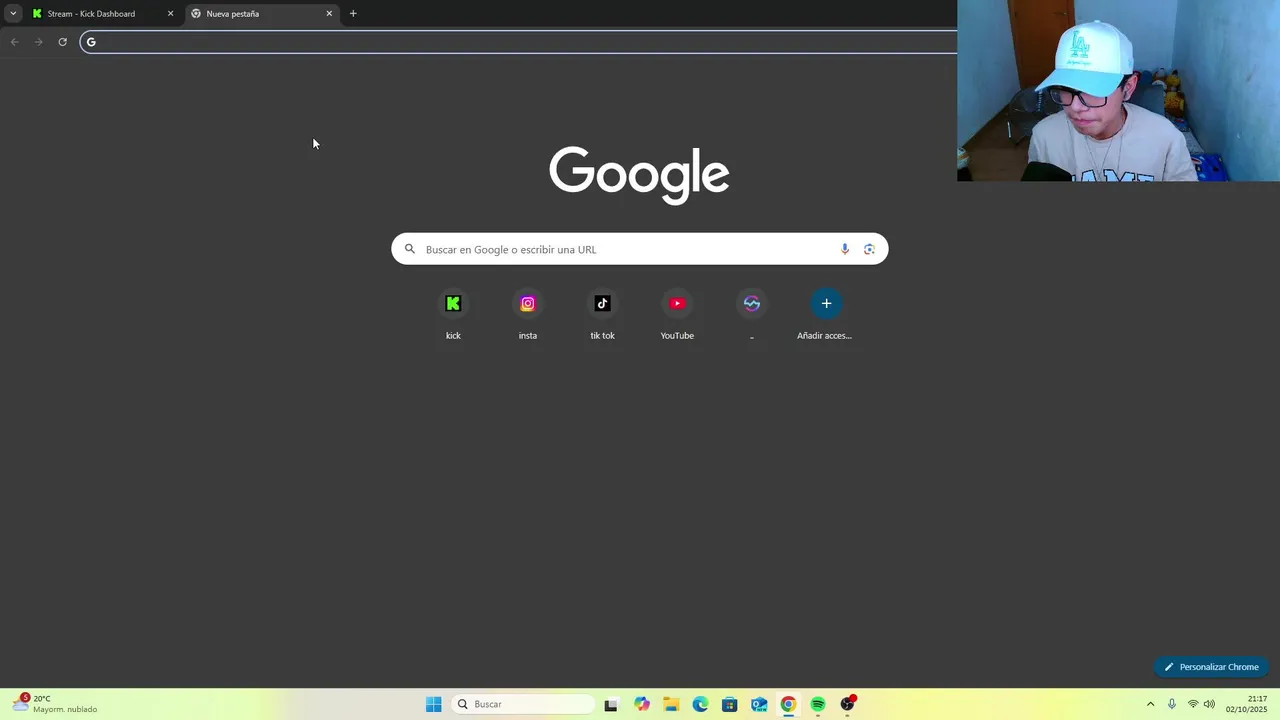Open the tab search dropdown arrow
This screenshot has height=720, width=1280.
13,14
